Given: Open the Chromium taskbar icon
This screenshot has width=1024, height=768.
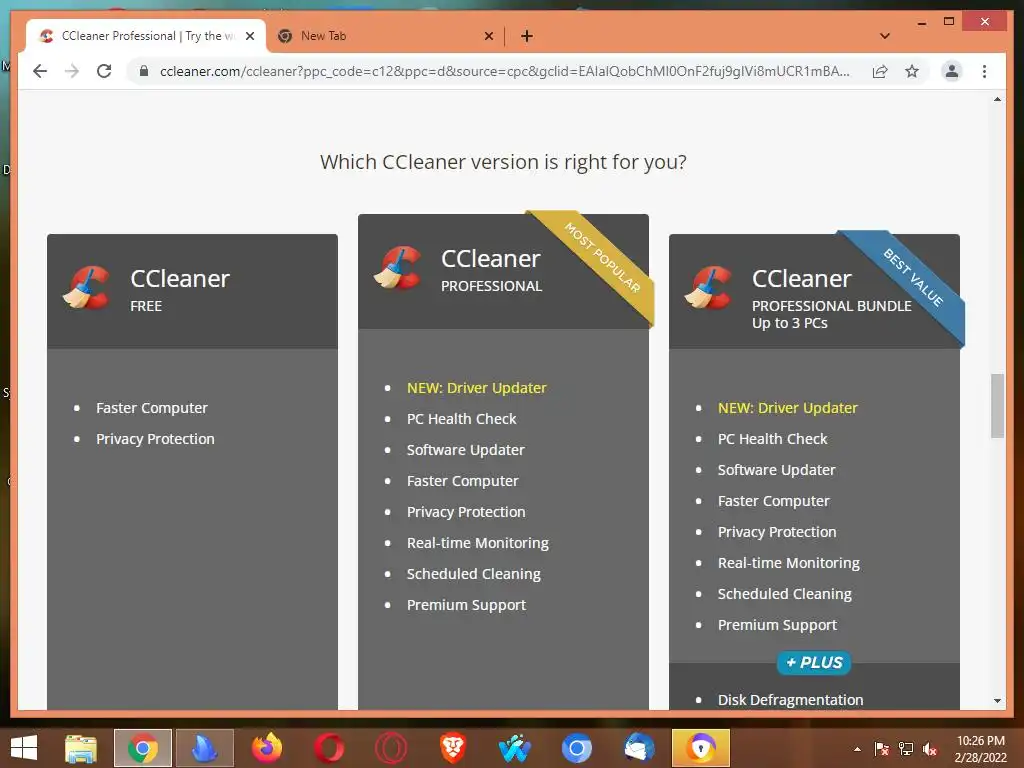Looking at the screenshot, I should [577, 748].
